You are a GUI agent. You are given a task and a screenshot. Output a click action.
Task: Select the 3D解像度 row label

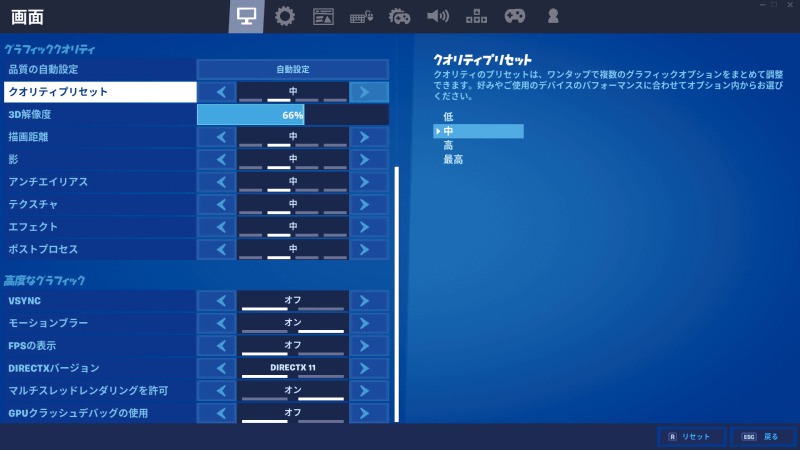pos(100,114)
